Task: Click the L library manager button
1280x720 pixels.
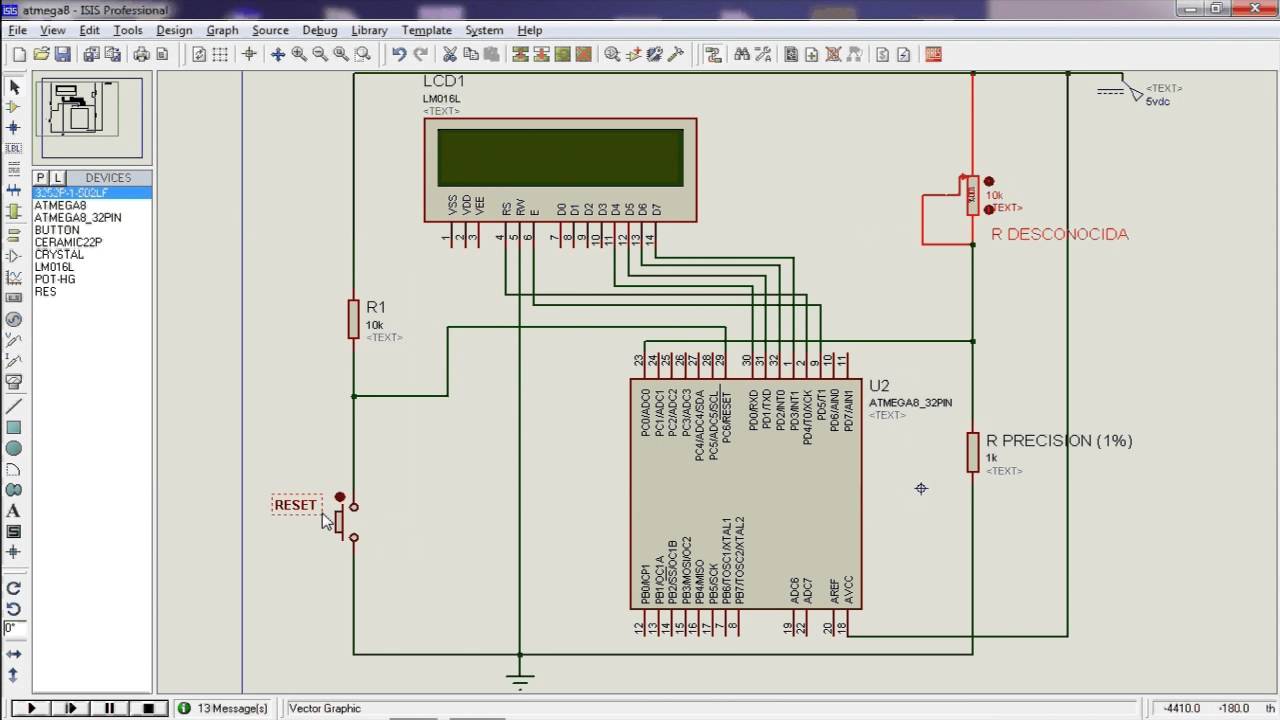Action: [x=57, y=177]
